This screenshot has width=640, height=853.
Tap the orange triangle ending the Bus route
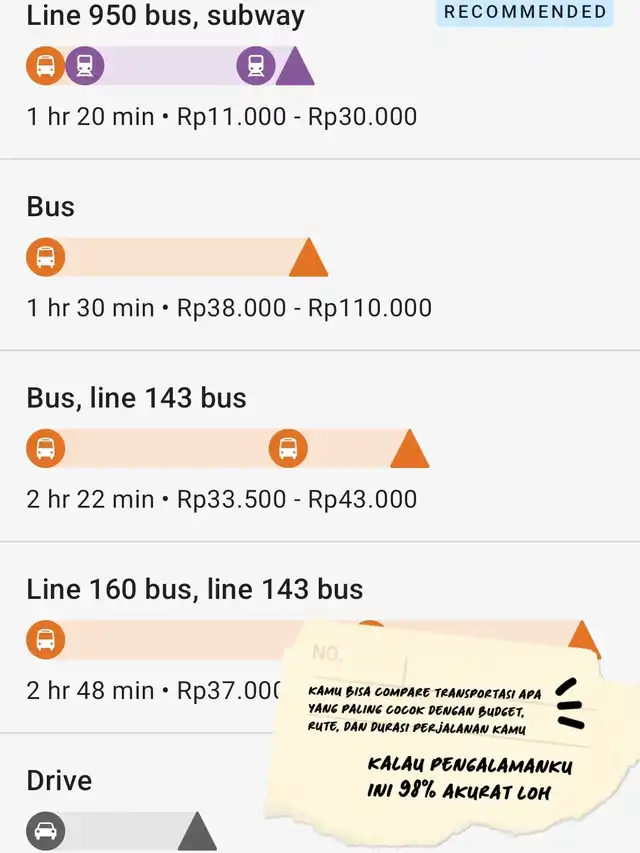click(308, 260)
